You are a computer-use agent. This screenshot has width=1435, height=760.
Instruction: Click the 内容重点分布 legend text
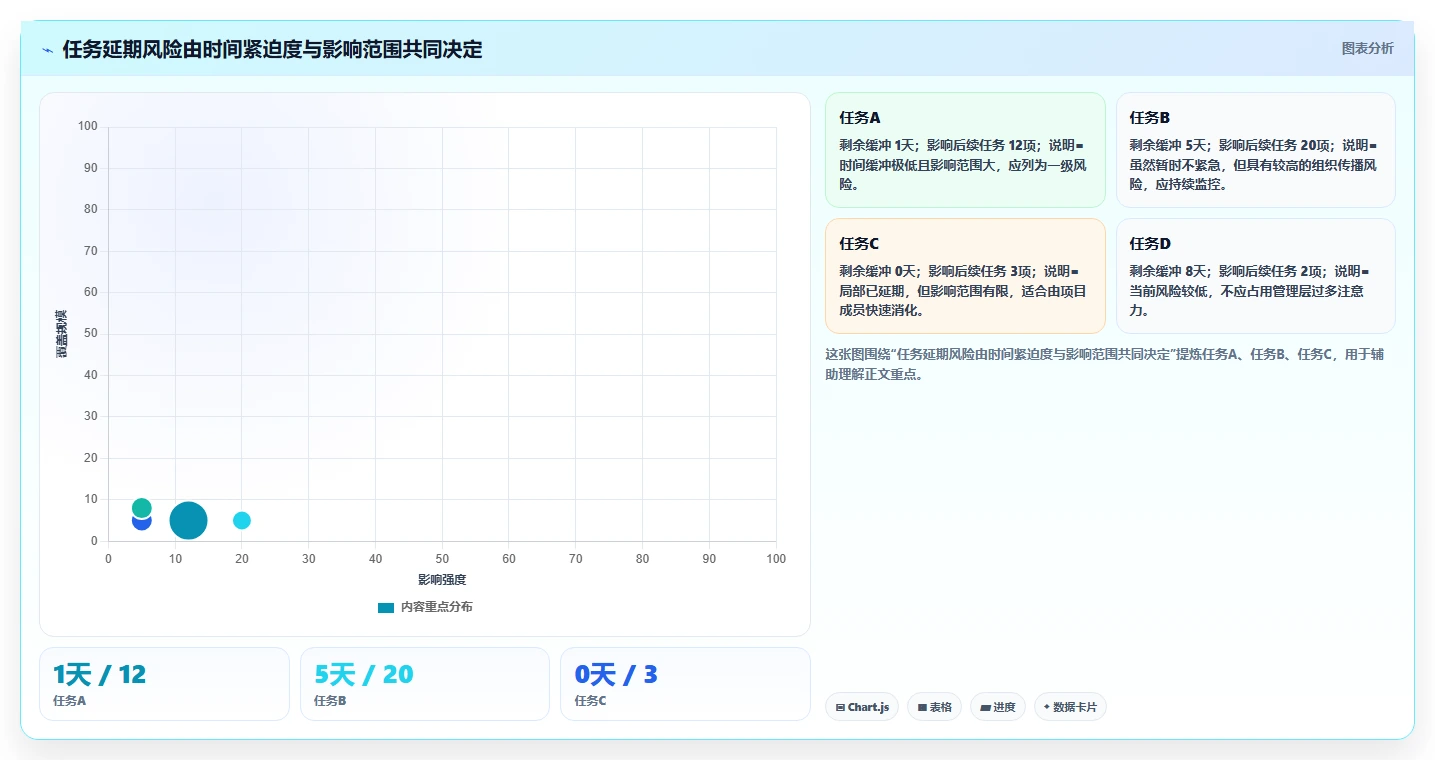click(x=437, y=607)
